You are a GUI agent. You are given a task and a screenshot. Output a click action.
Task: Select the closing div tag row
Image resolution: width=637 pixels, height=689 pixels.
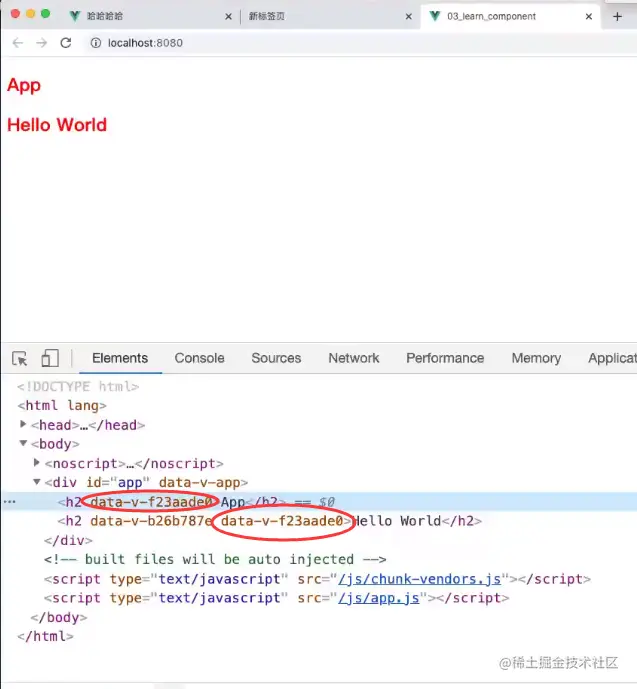(68, 540)
